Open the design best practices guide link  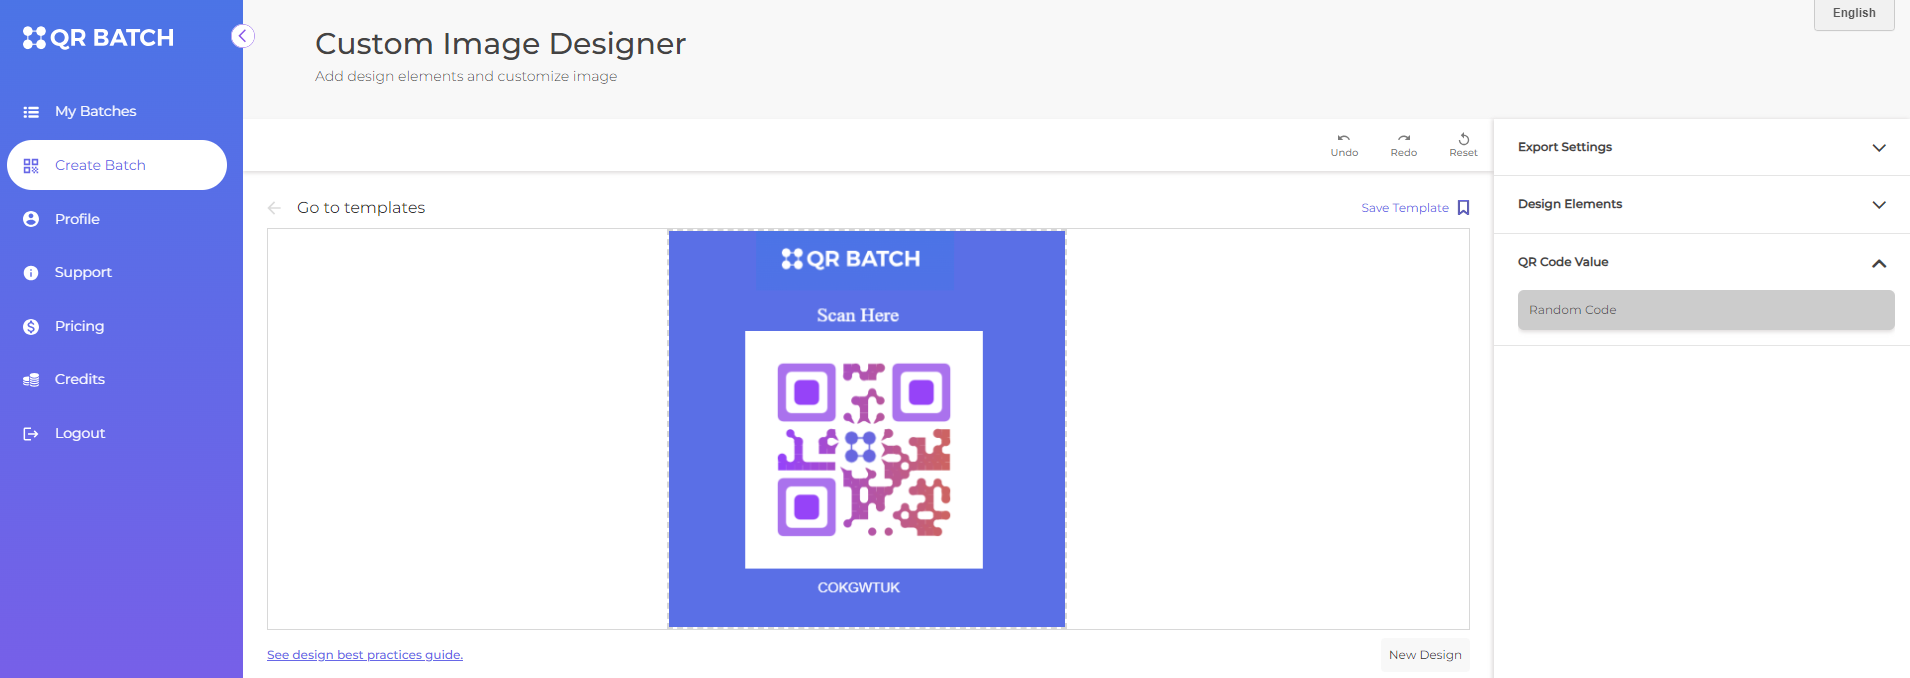[x=365, y=655]
